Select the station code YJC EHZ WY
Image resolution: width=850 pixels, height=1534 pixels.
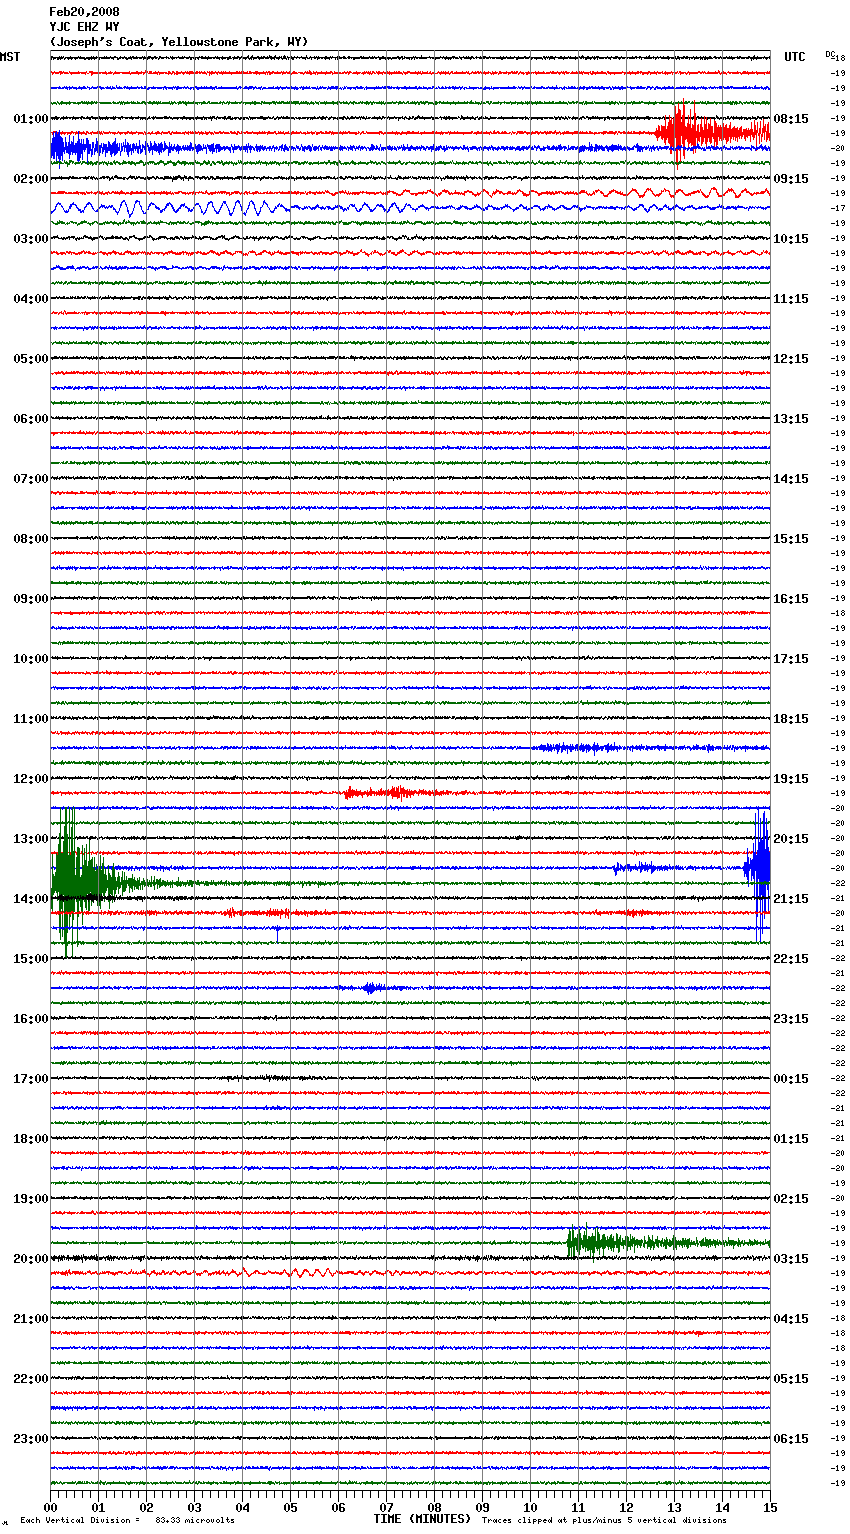(x=84, y=27)
